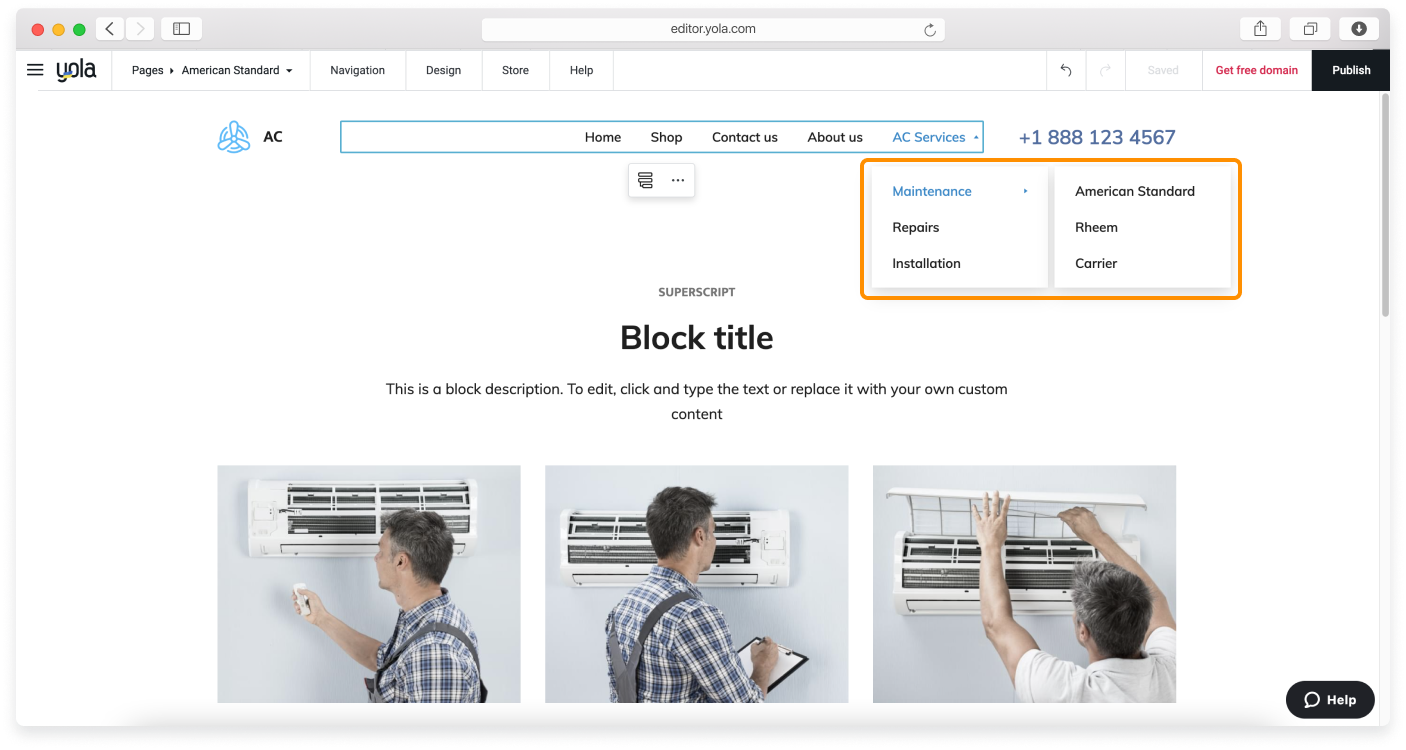
Task: Redo the last undone edit
Action: click(1105, 70)
